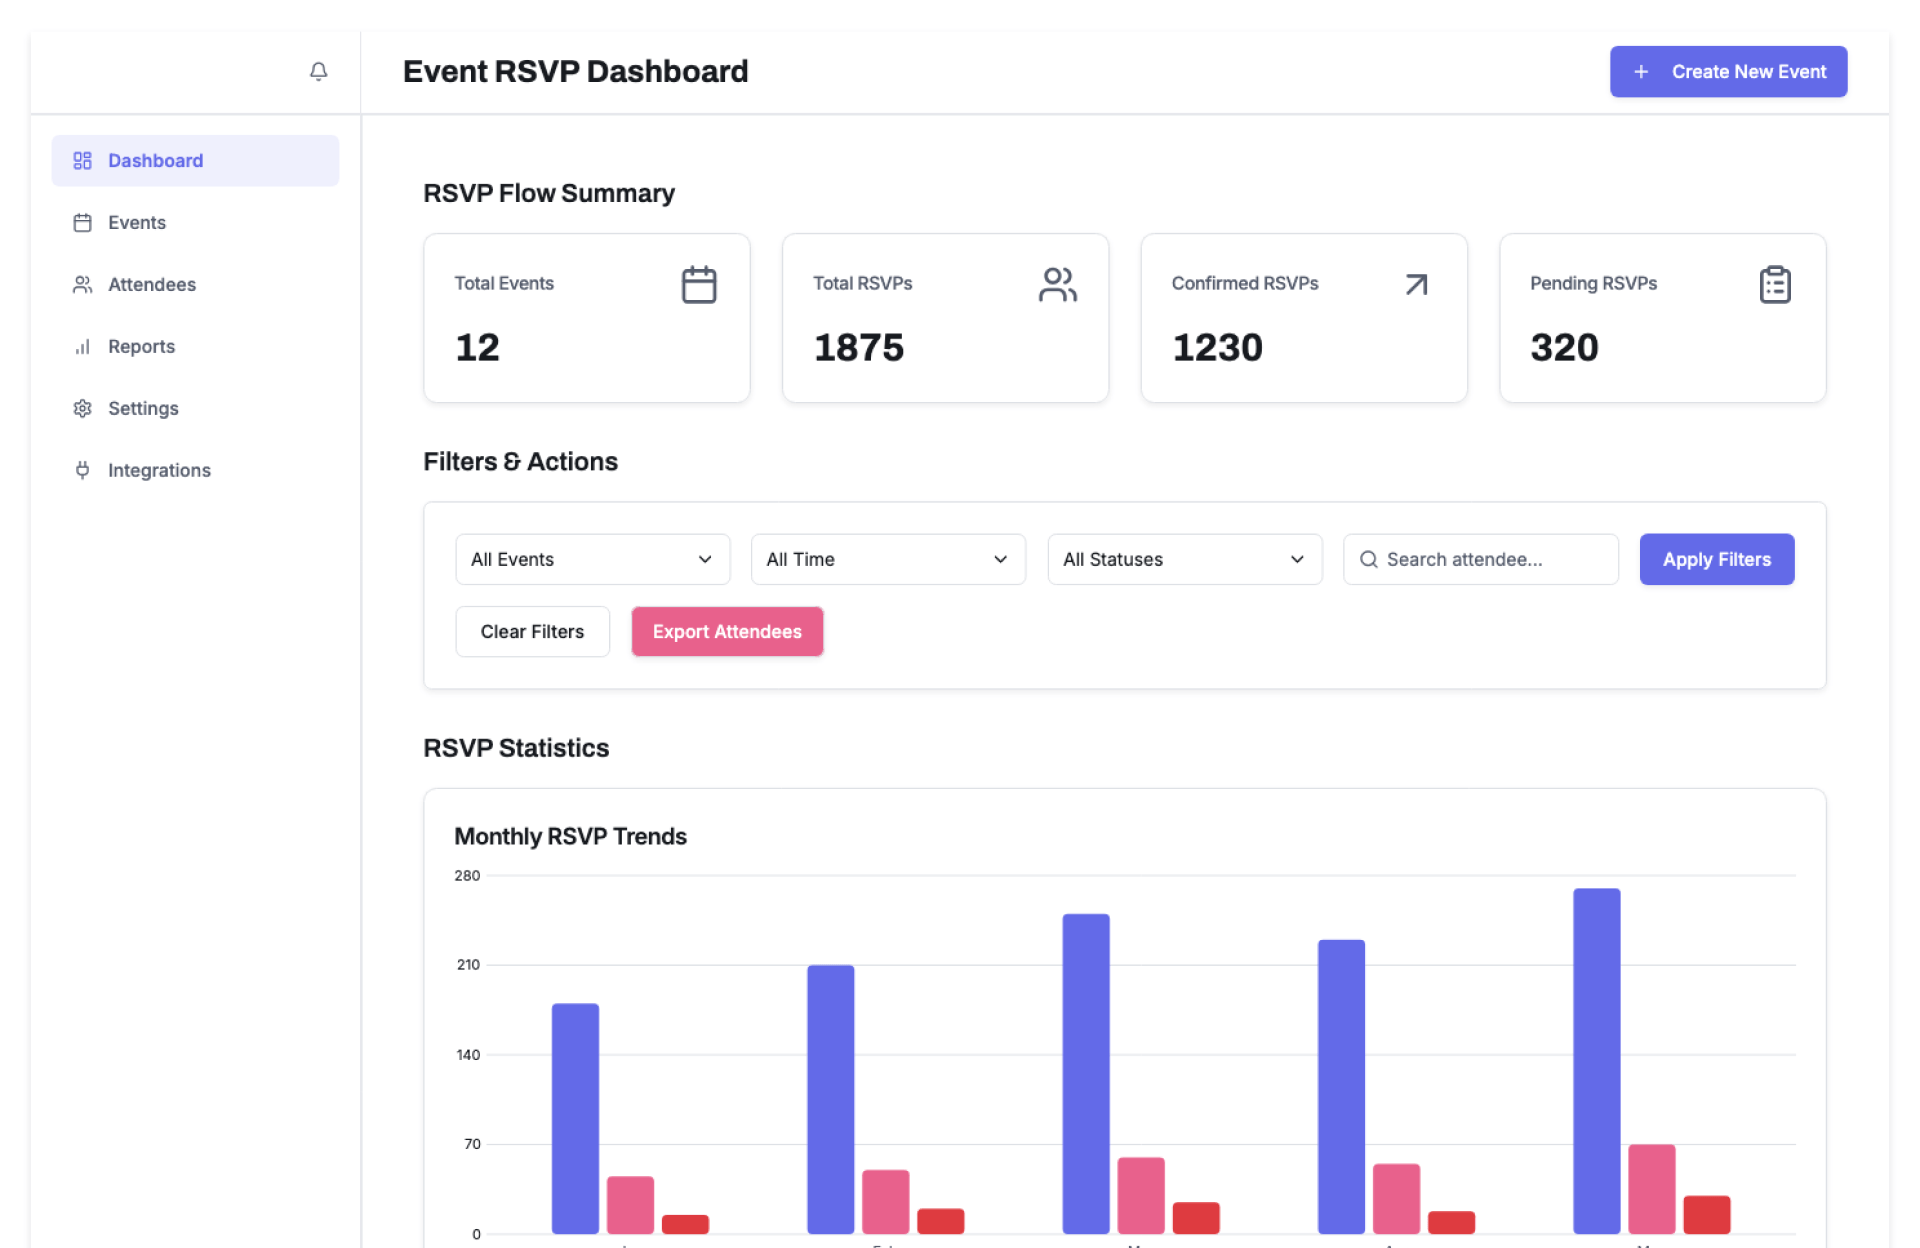
Task: Expand the All Time filter dropdown
Action: (887, 559)
